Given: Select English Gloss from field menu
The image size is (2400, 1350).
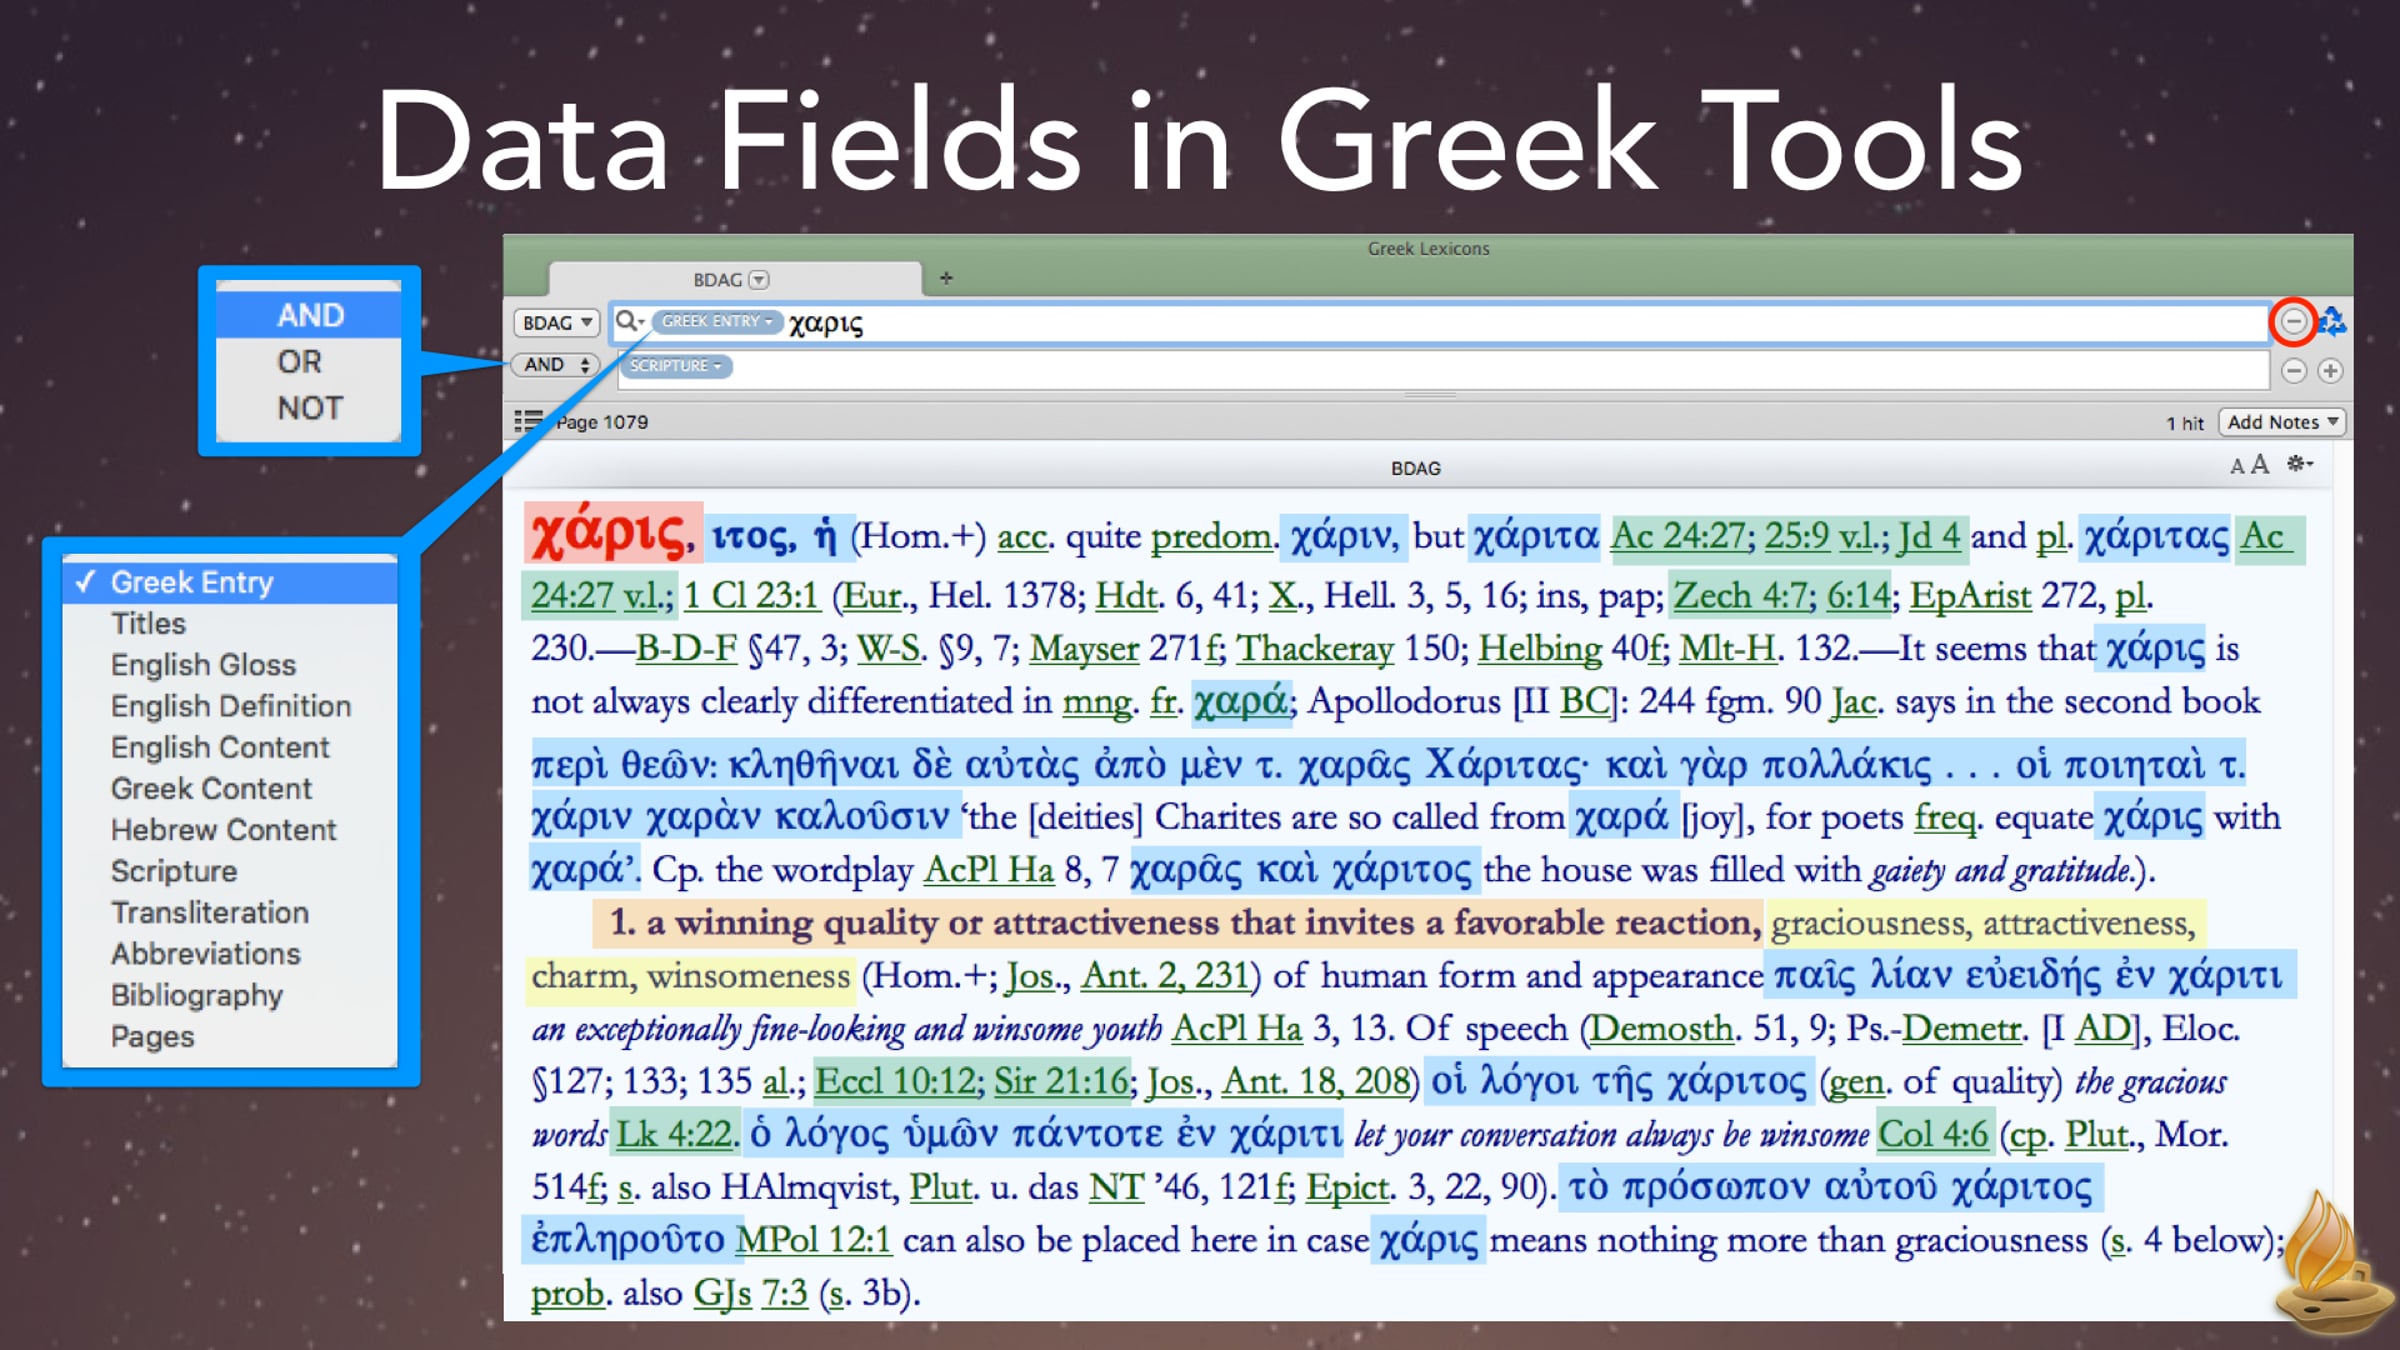Looking at the screenshot, I should pos(203,665).
